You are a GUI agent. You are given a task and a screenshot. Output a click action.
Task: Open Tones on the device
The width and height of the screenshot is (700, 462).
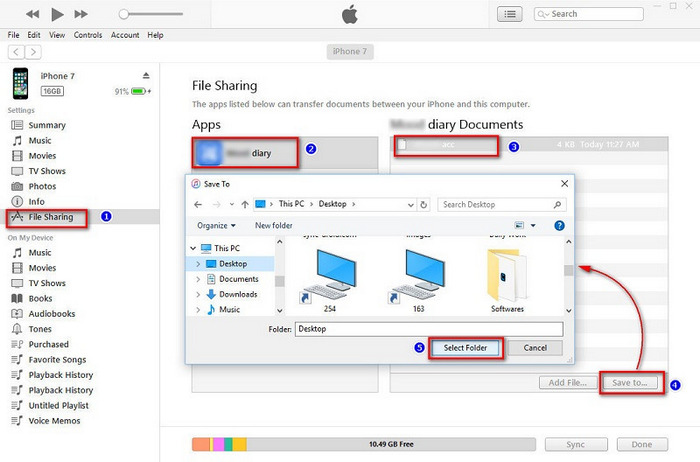pyautogui.click(x=40, y=329)
